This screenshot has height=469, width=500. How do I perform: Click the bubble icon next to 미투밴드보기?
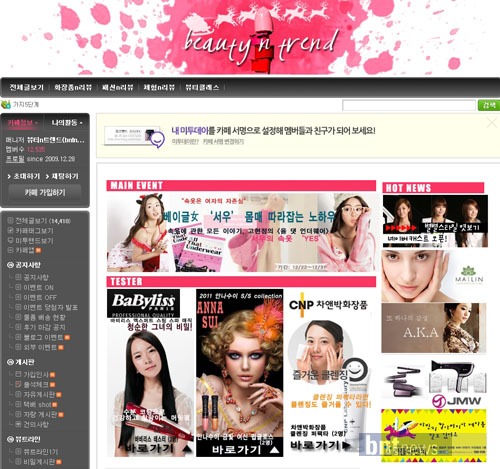[10, 240]
